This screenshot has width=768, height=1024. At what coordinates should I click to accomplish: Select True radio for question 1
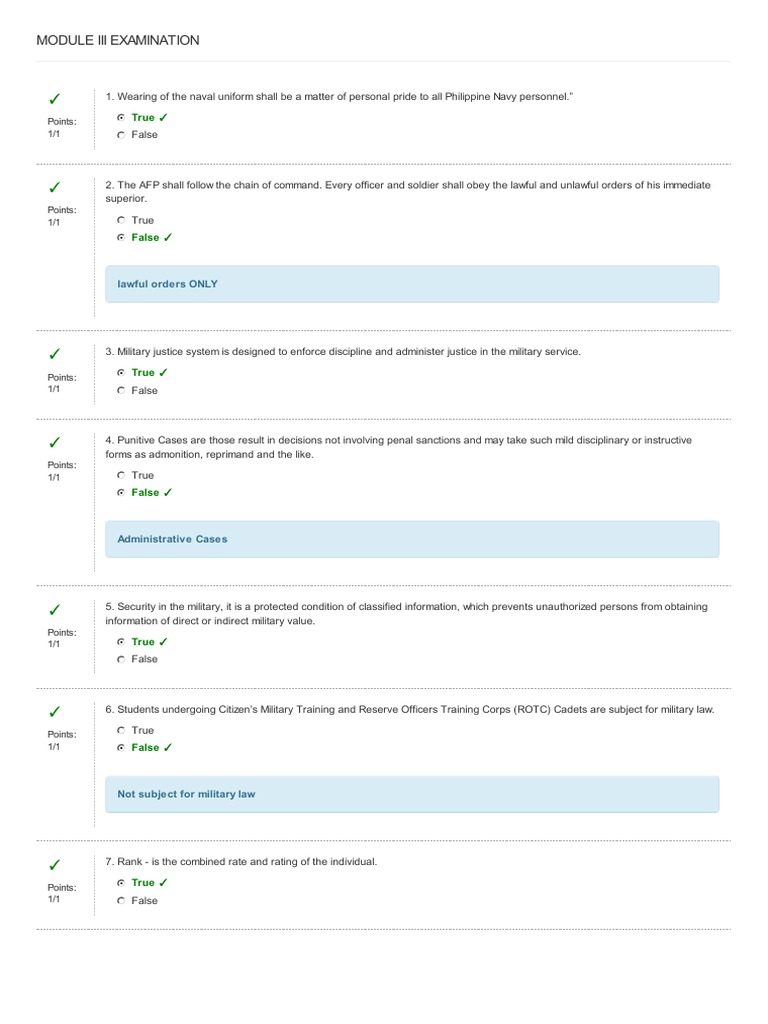tap(121, 118)
